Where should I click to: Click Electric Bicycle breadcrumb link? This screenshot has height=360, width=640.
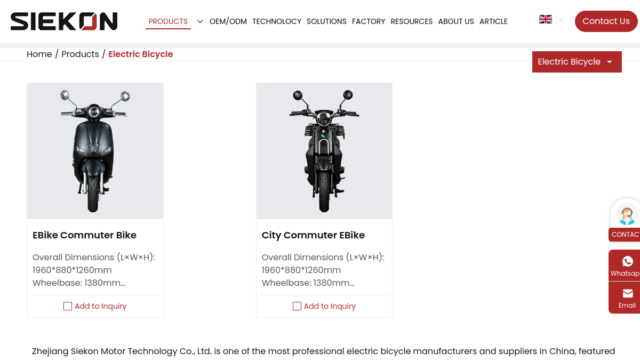(140, 54)
